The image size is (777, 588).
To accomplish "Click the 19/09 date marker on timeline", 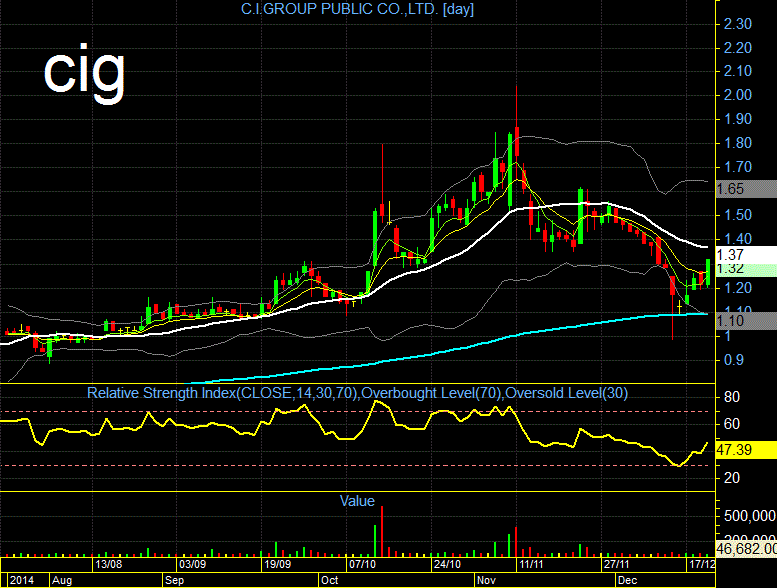I will [x=278, y=564].
